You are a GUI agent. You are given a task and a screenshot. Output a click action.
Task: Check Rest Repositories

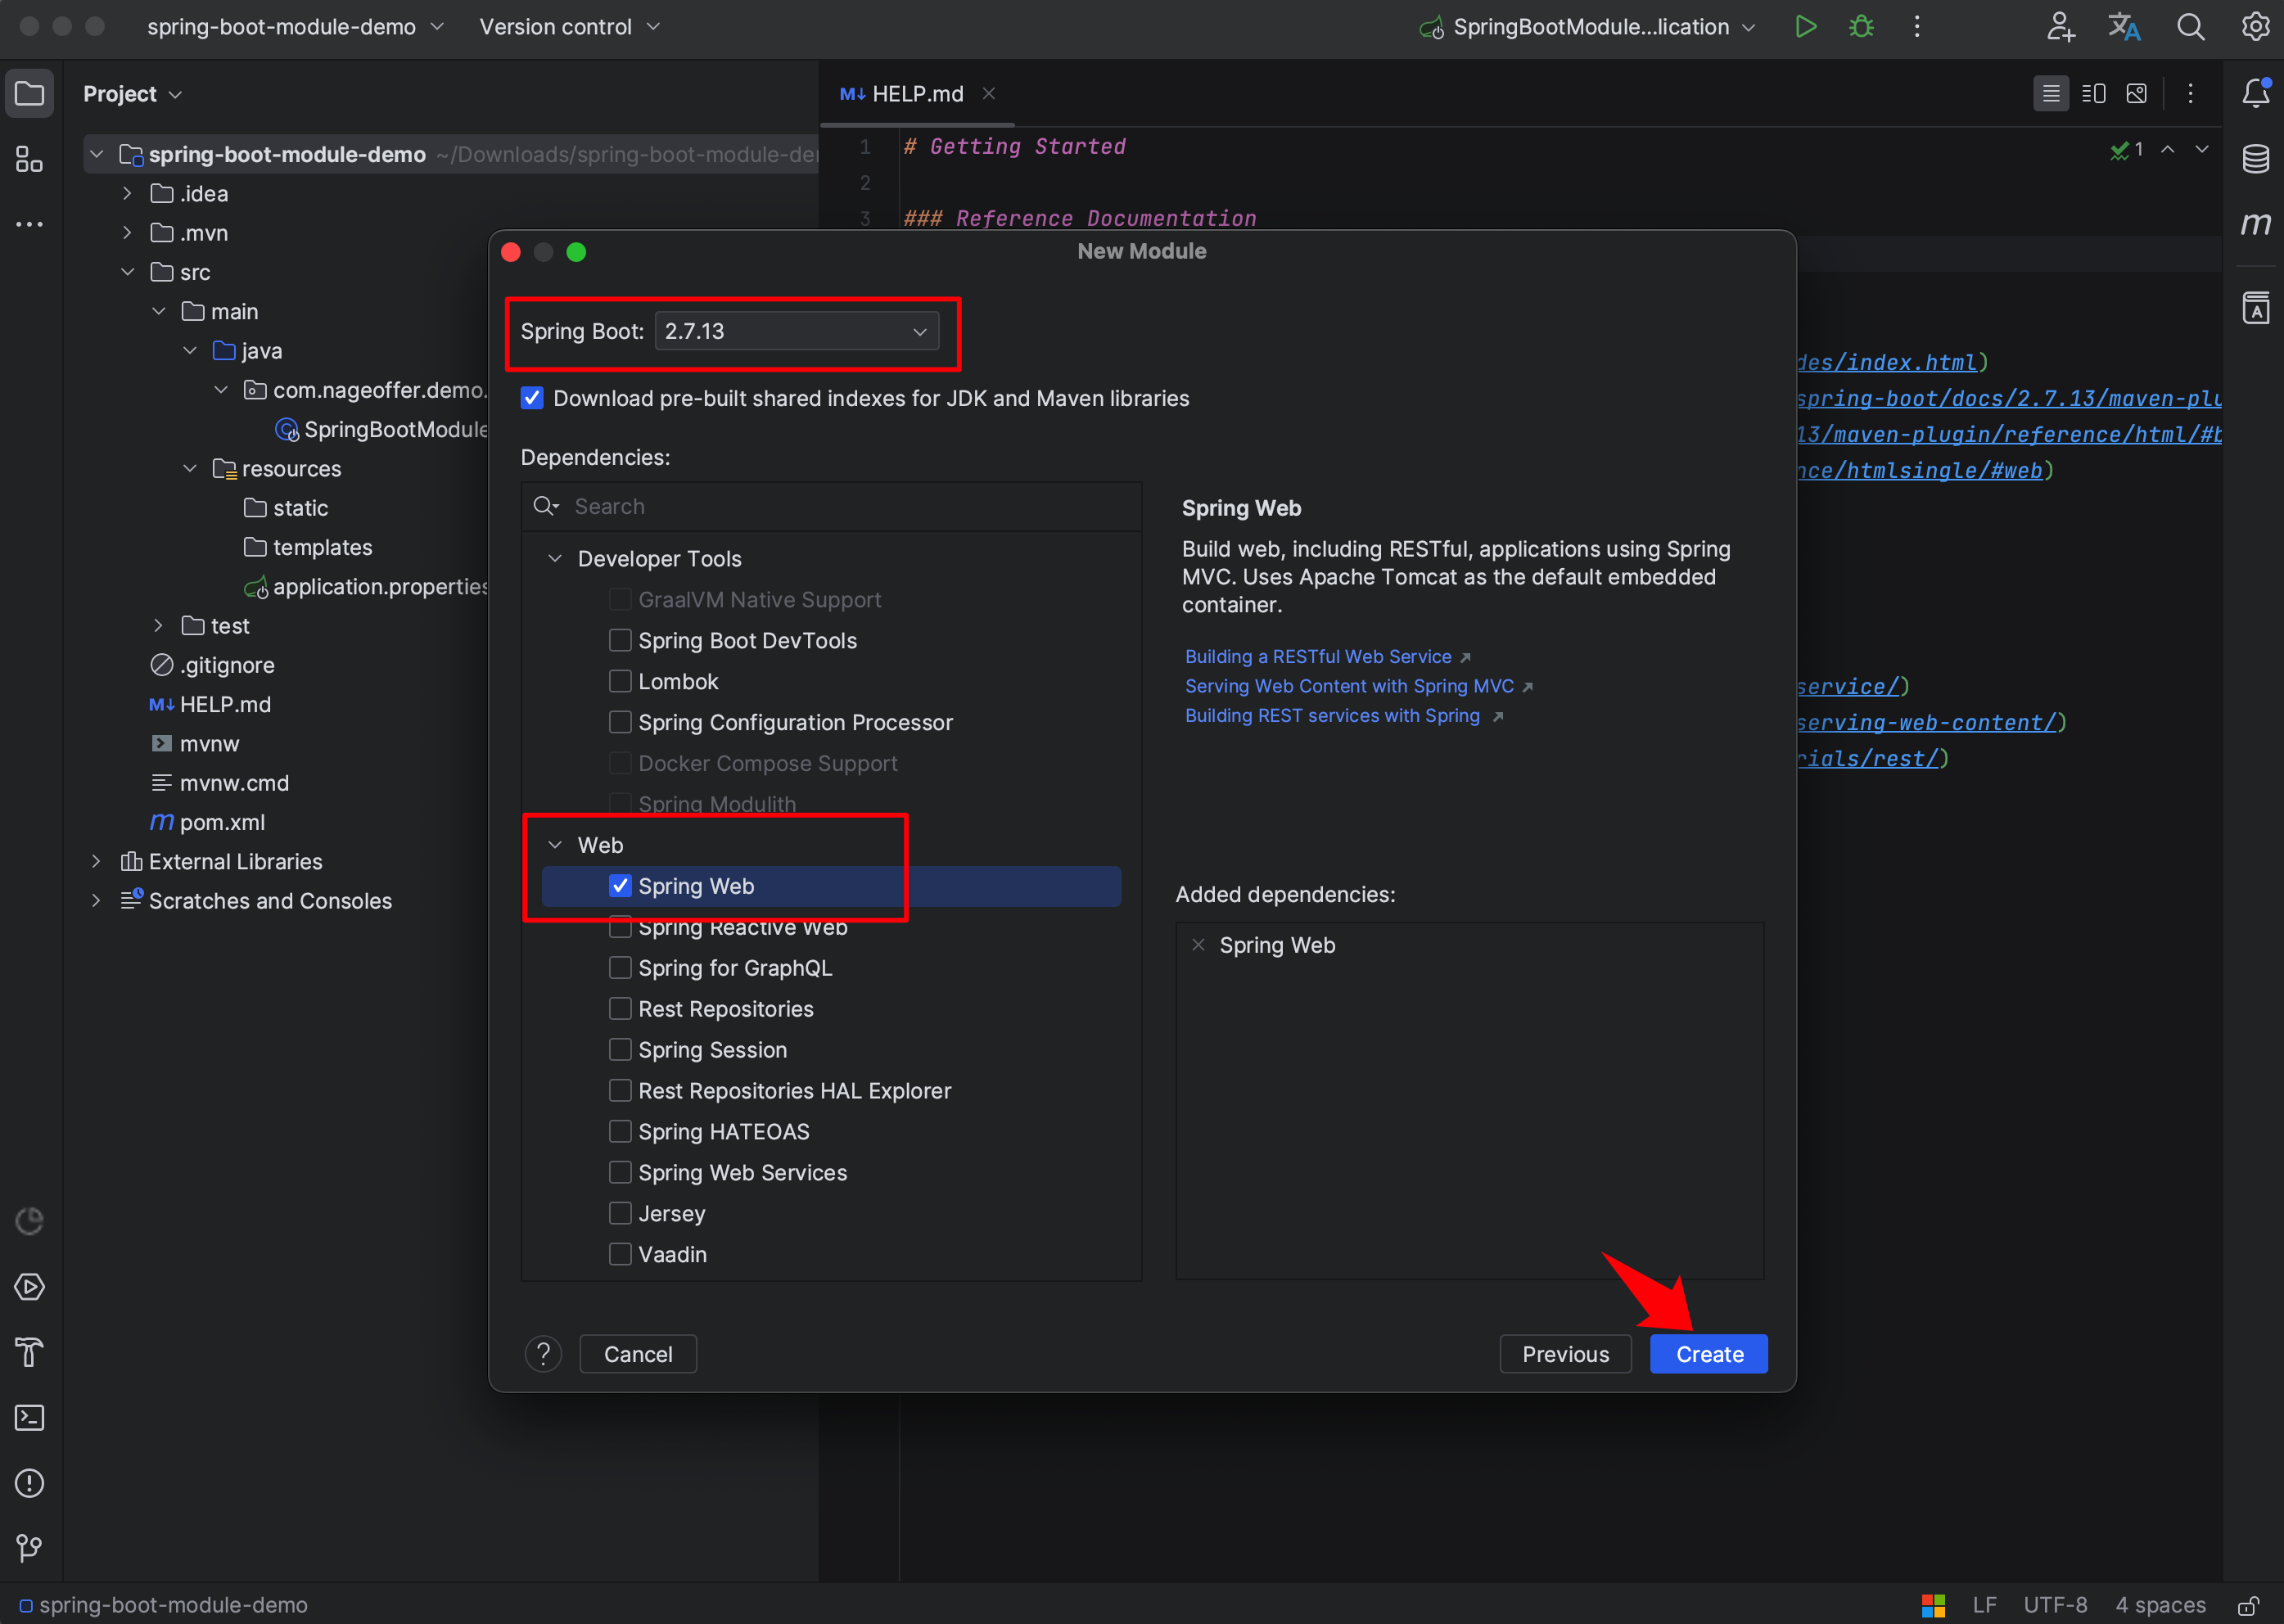[620, 1009]
